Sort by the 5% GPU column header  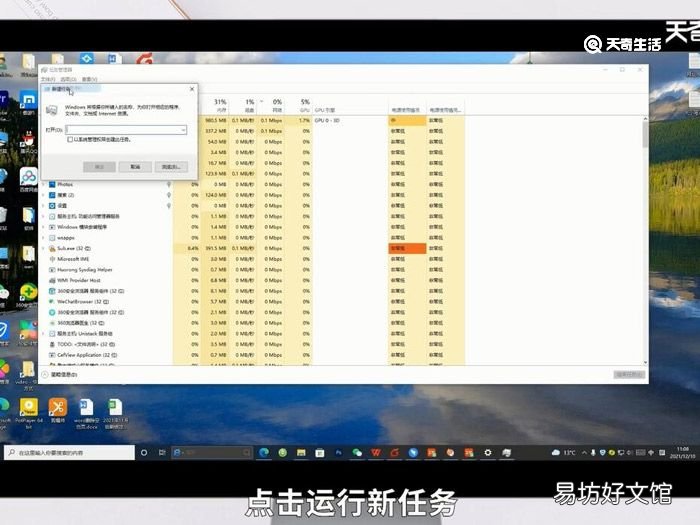click(x=299, y=105)
